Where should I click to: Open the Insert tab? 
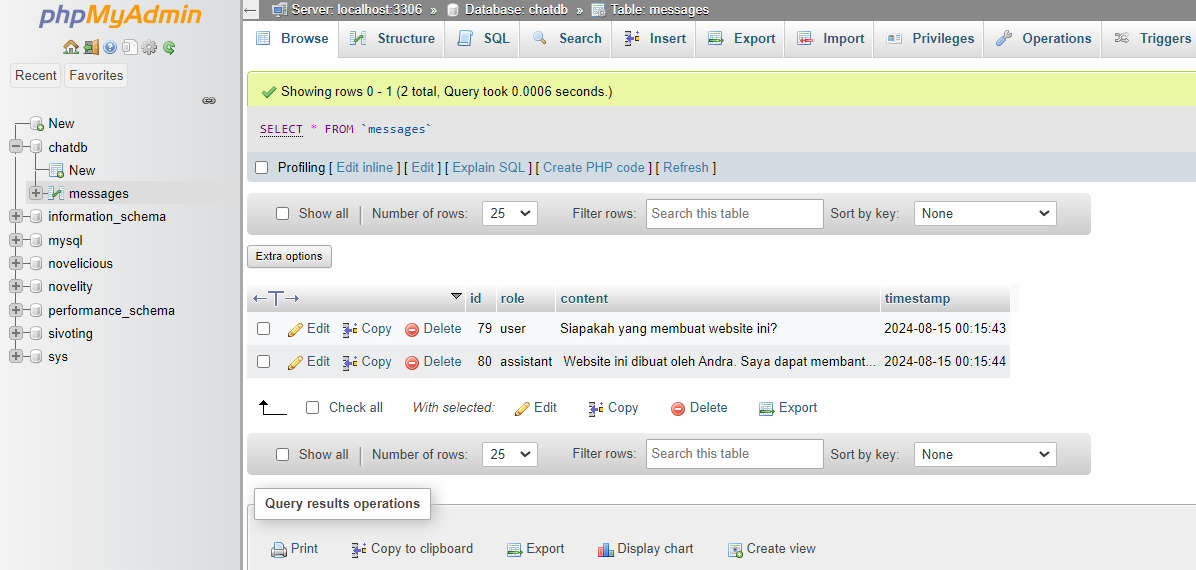(x=655, y=38)
